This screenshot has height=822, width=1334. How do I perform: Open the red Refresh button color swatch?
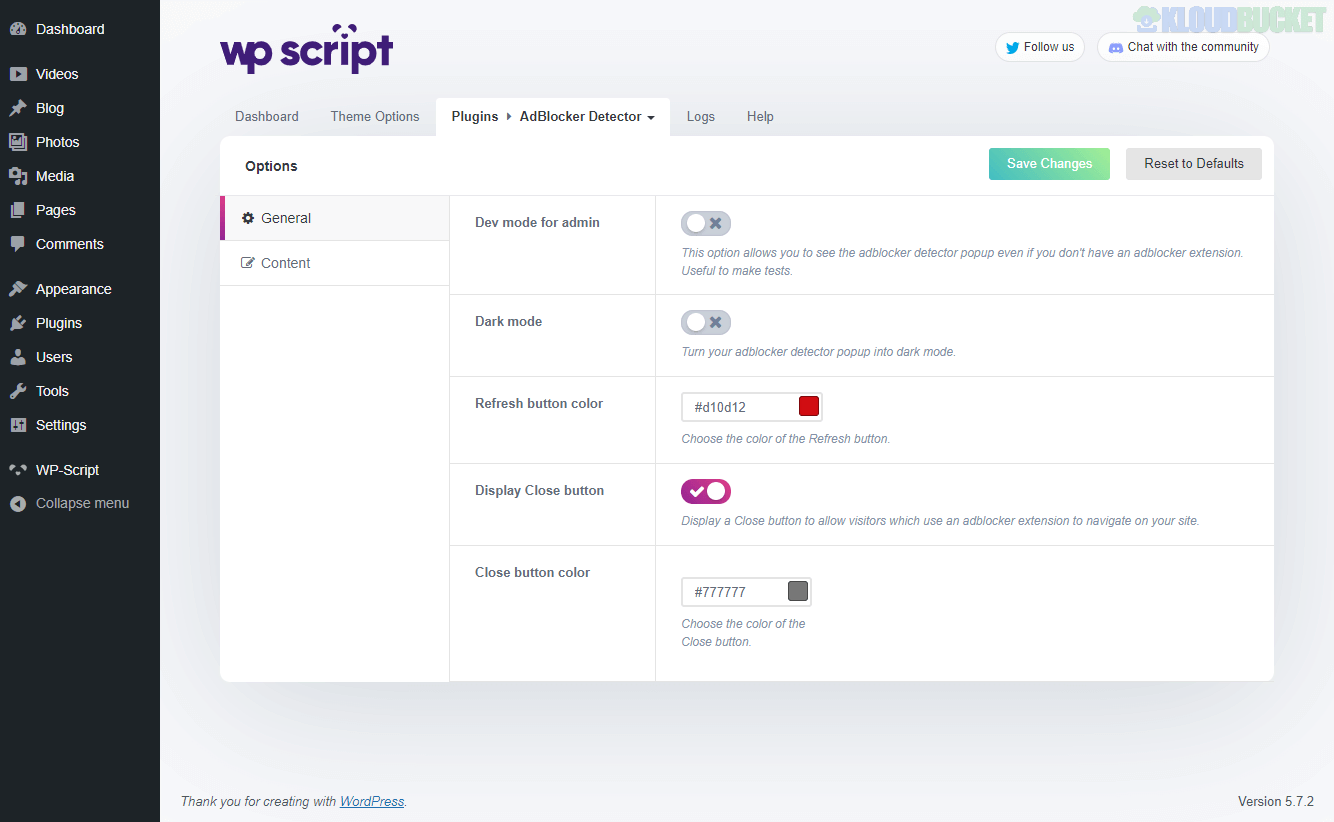(809, 406)
